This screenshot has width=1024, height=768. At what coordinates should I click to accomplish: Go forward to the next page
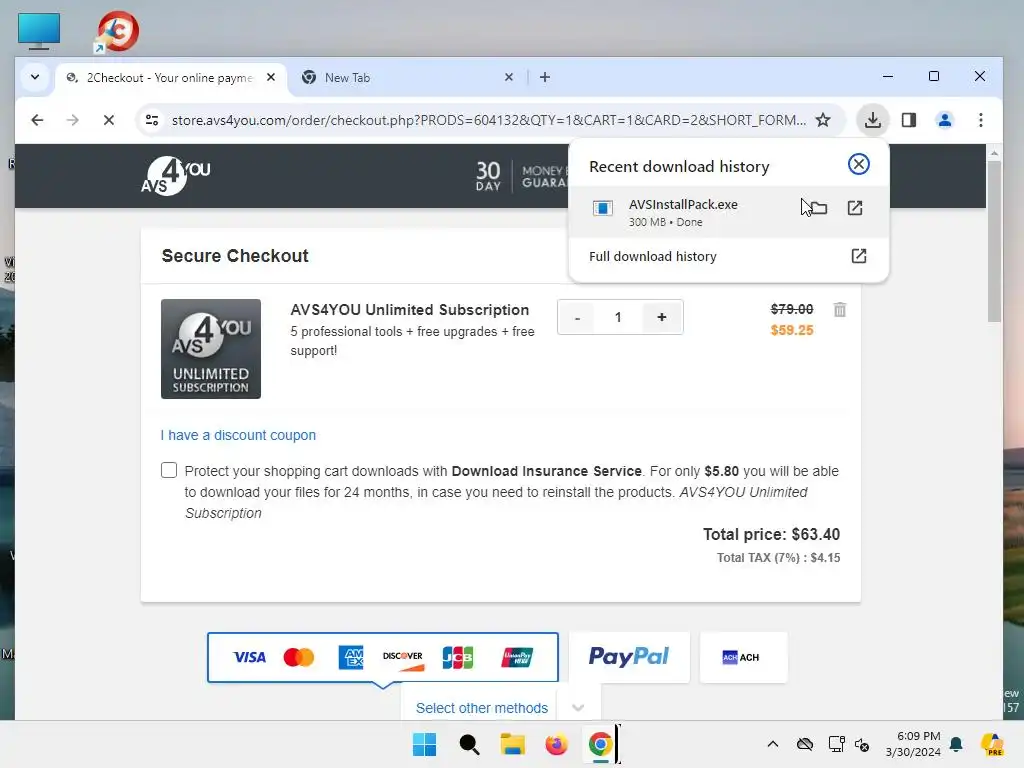72,120
